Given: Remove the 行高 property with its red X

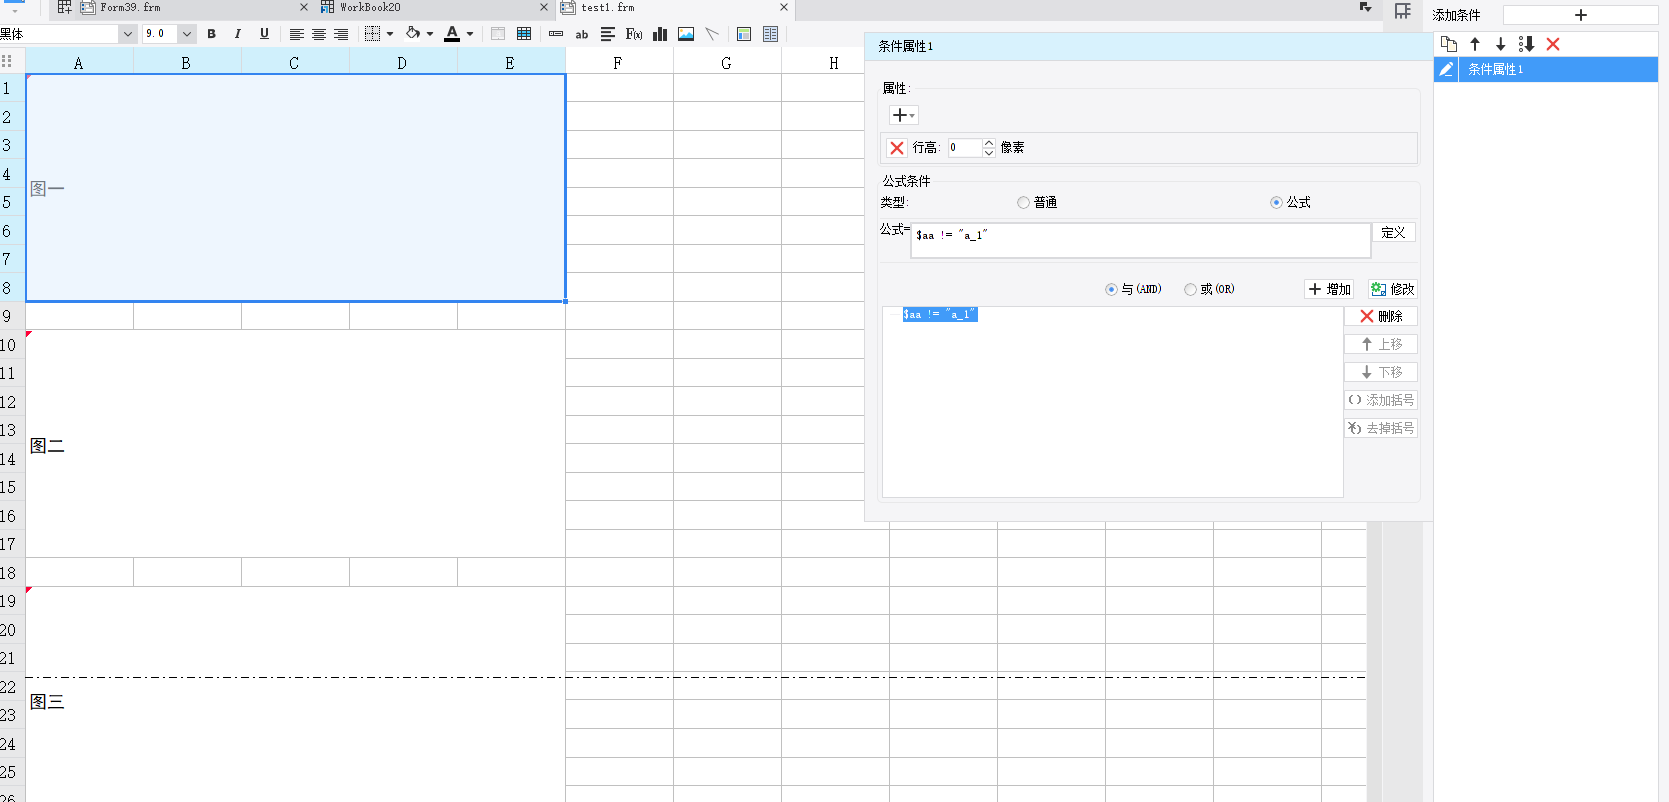Looking at the screenshot, I should (897, 148).
